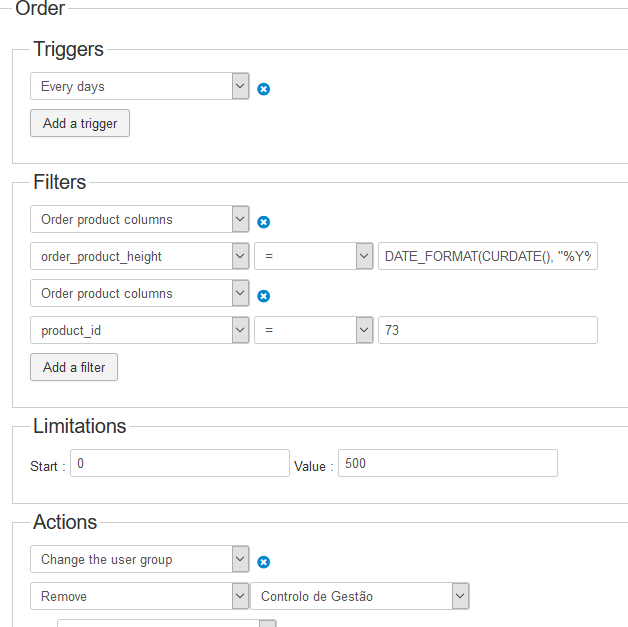This screenshot has width=628, height=627.
Task: Delete the first Order product columns filter
Action: (264, 222)
